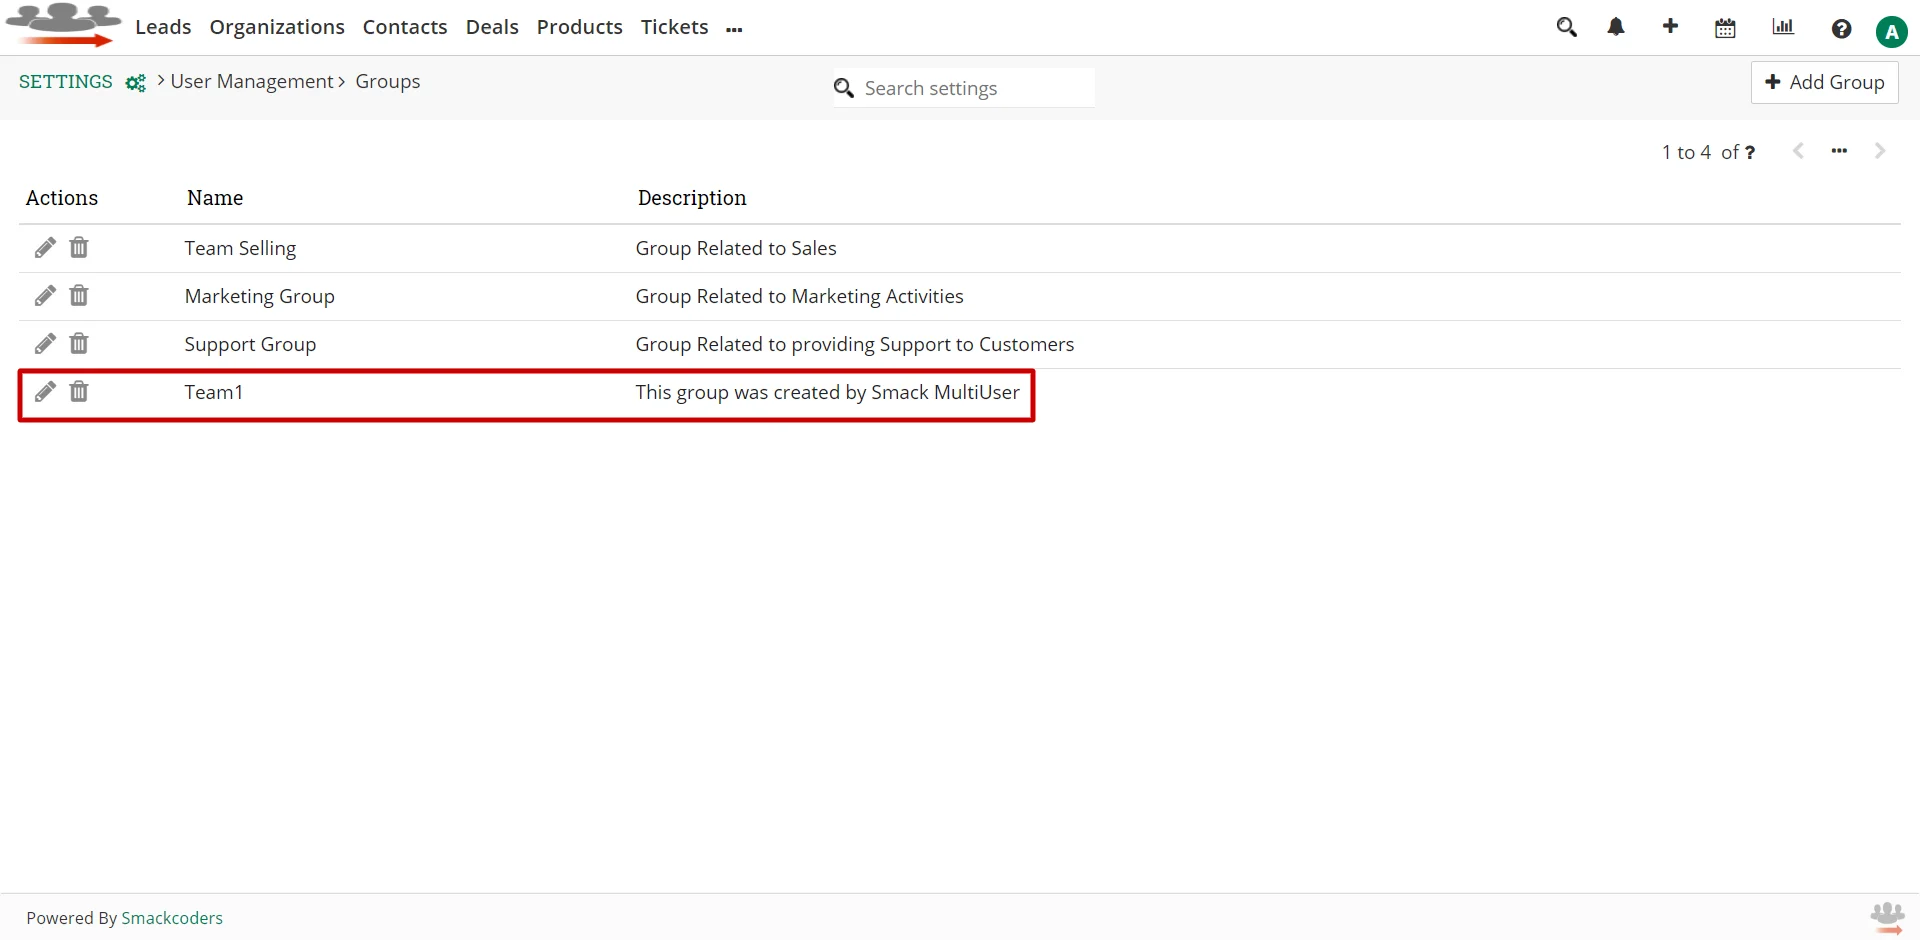Follow the Smackcoders footer link
This screenshot has height=940, width=1920.
172,918
